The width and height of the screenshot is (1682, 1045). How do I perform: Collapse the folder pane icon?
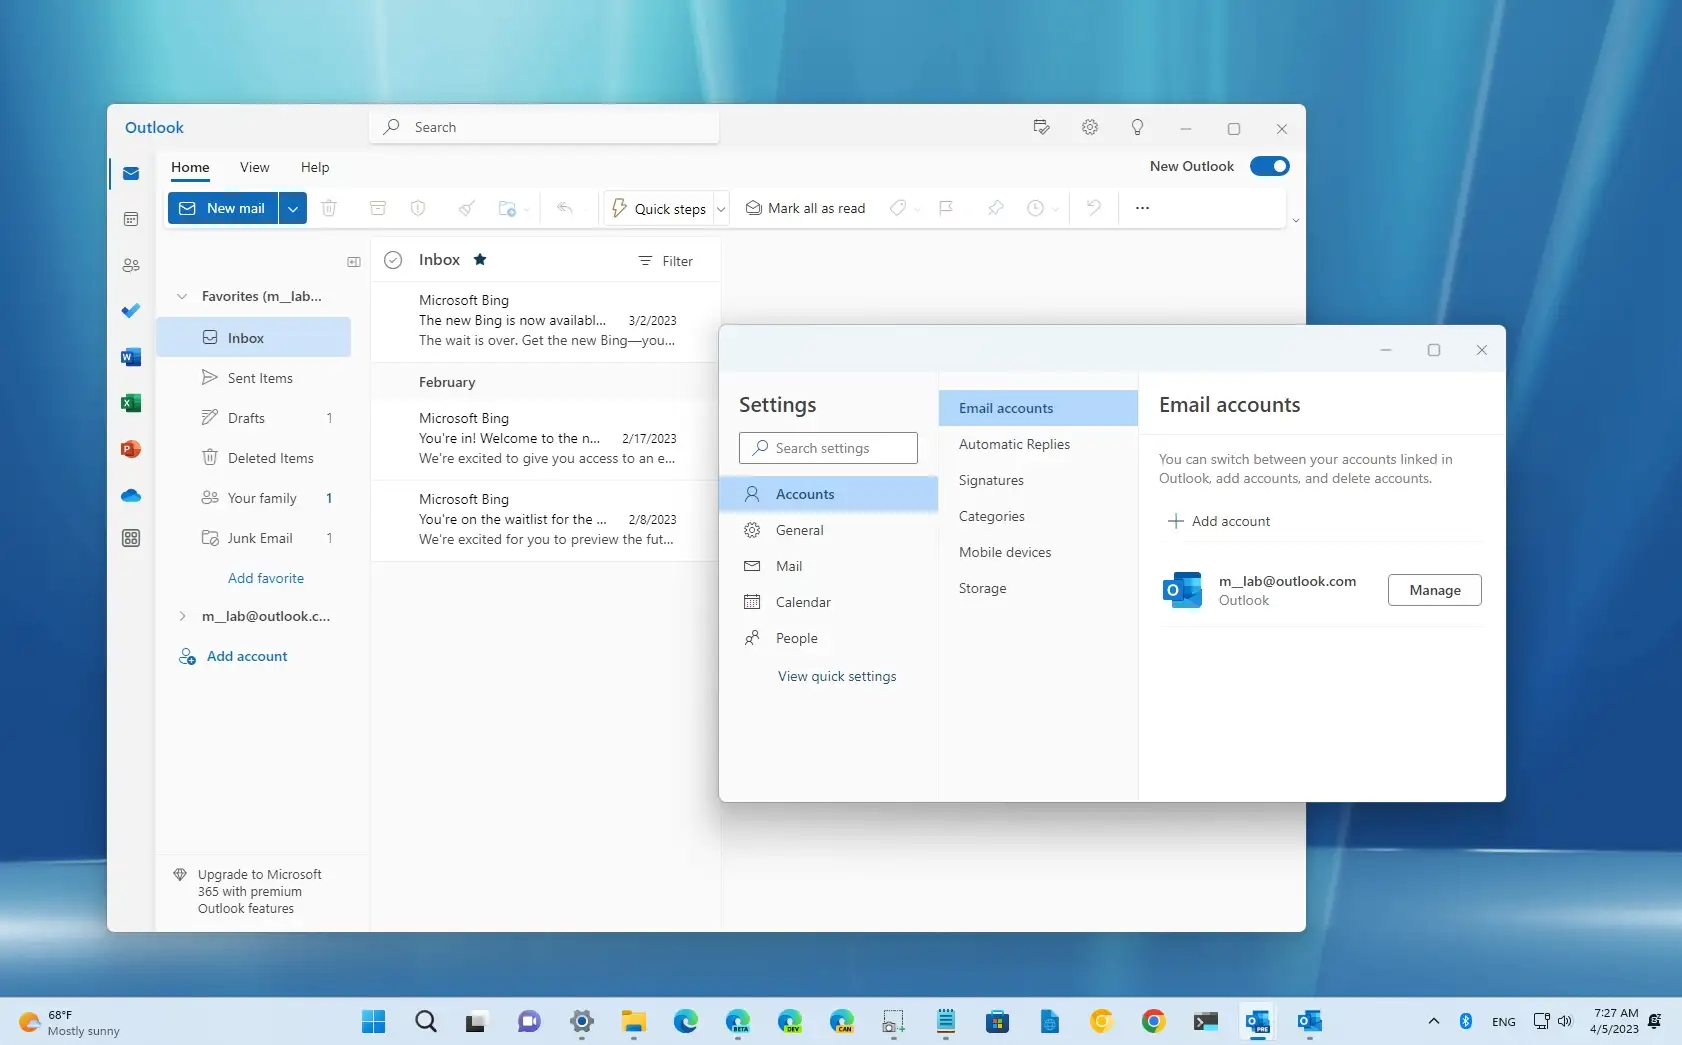[354, 262]
